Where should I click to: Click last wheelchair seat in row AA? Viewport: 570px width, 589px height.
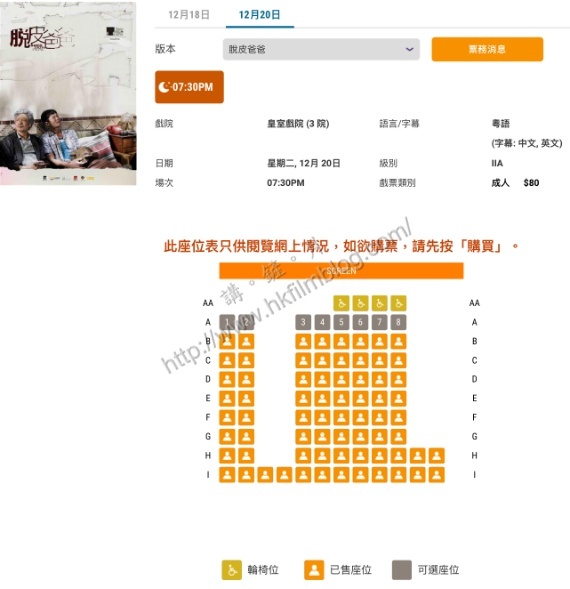point(398,303)
